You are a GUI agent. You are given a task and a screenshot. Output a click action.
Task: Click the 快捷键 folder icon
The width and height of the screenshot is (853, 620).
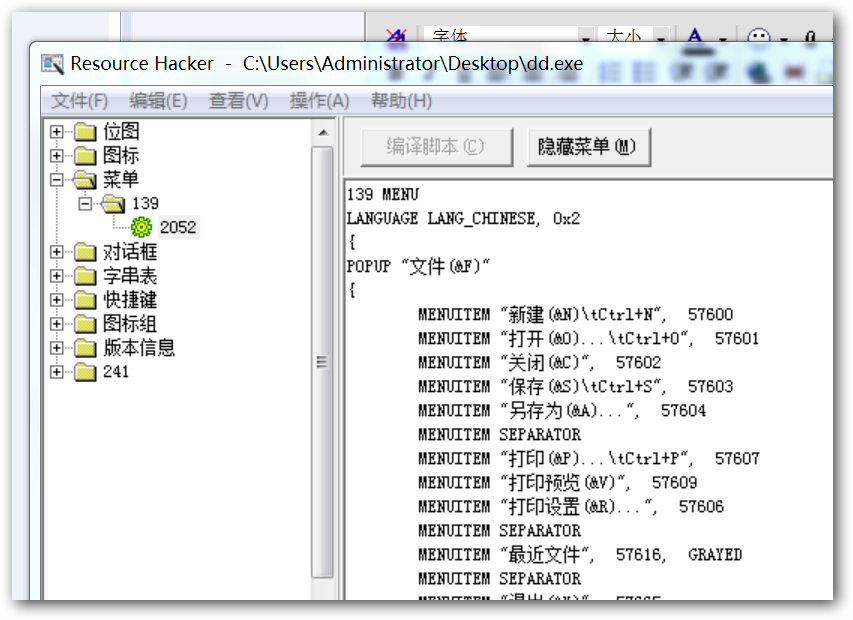tap(85, 300)
